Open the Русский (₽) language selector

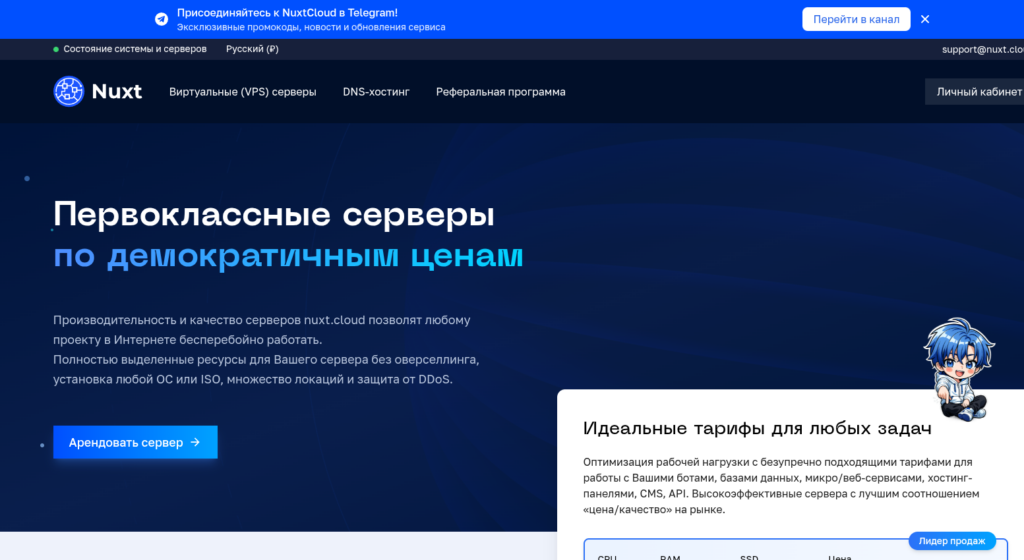click(252, 49)
